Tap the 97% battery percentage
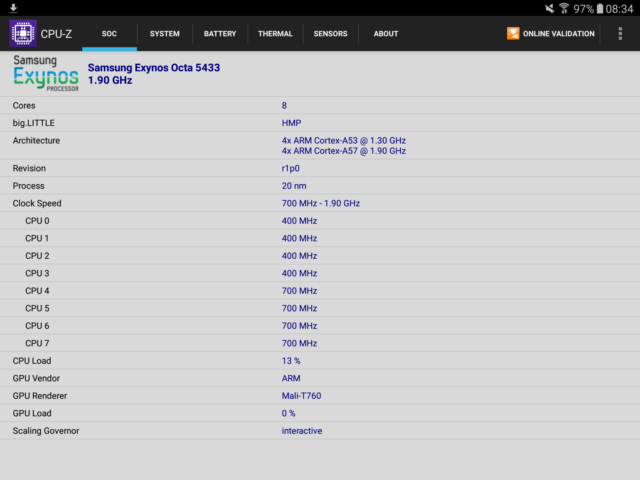The image size is (640, 480). [583, 9]
